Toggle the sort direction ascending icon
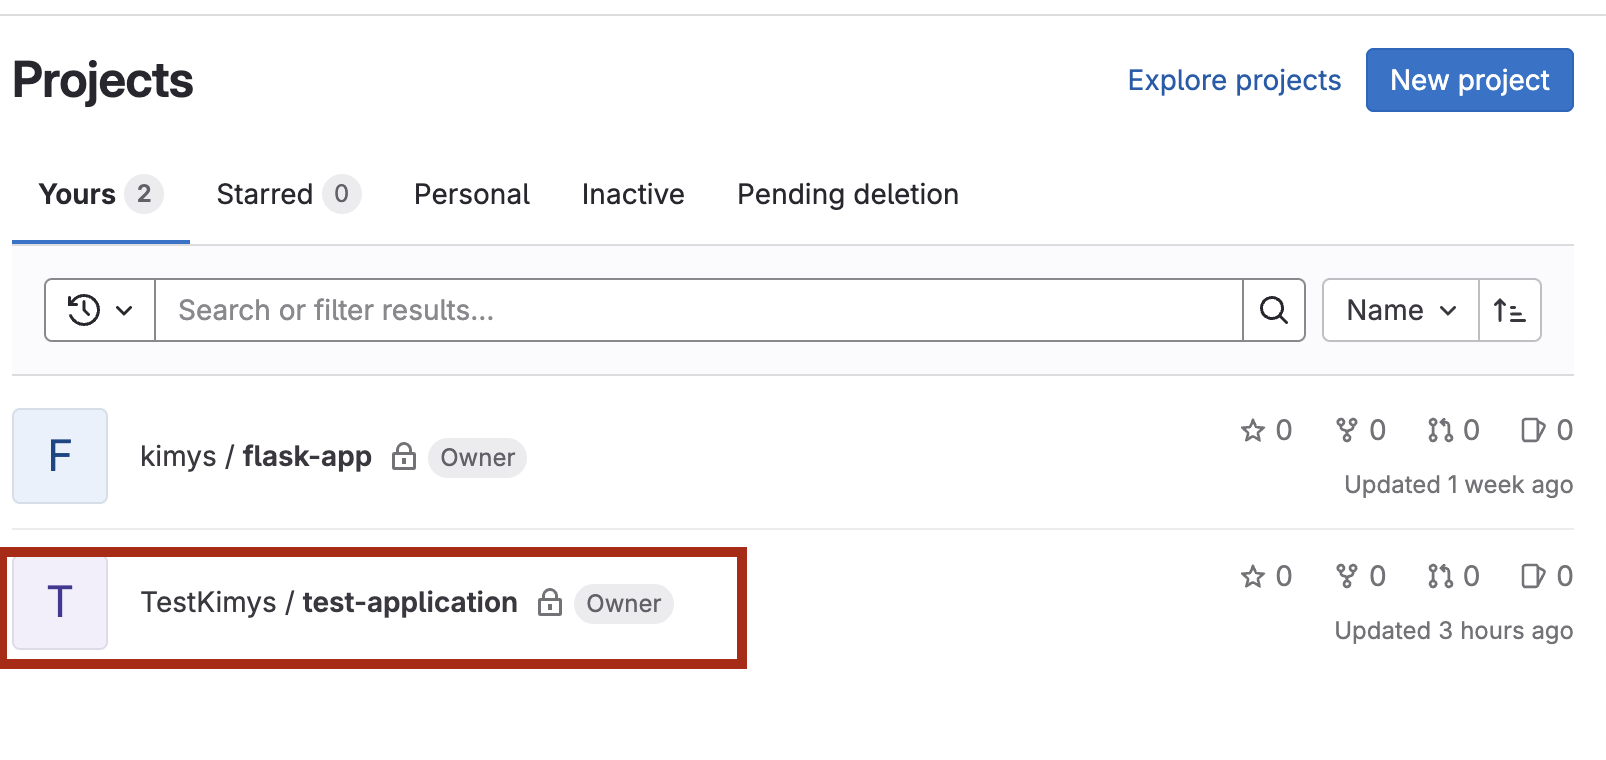This screenshot has width=1606, height=760. click(1510, 310)
